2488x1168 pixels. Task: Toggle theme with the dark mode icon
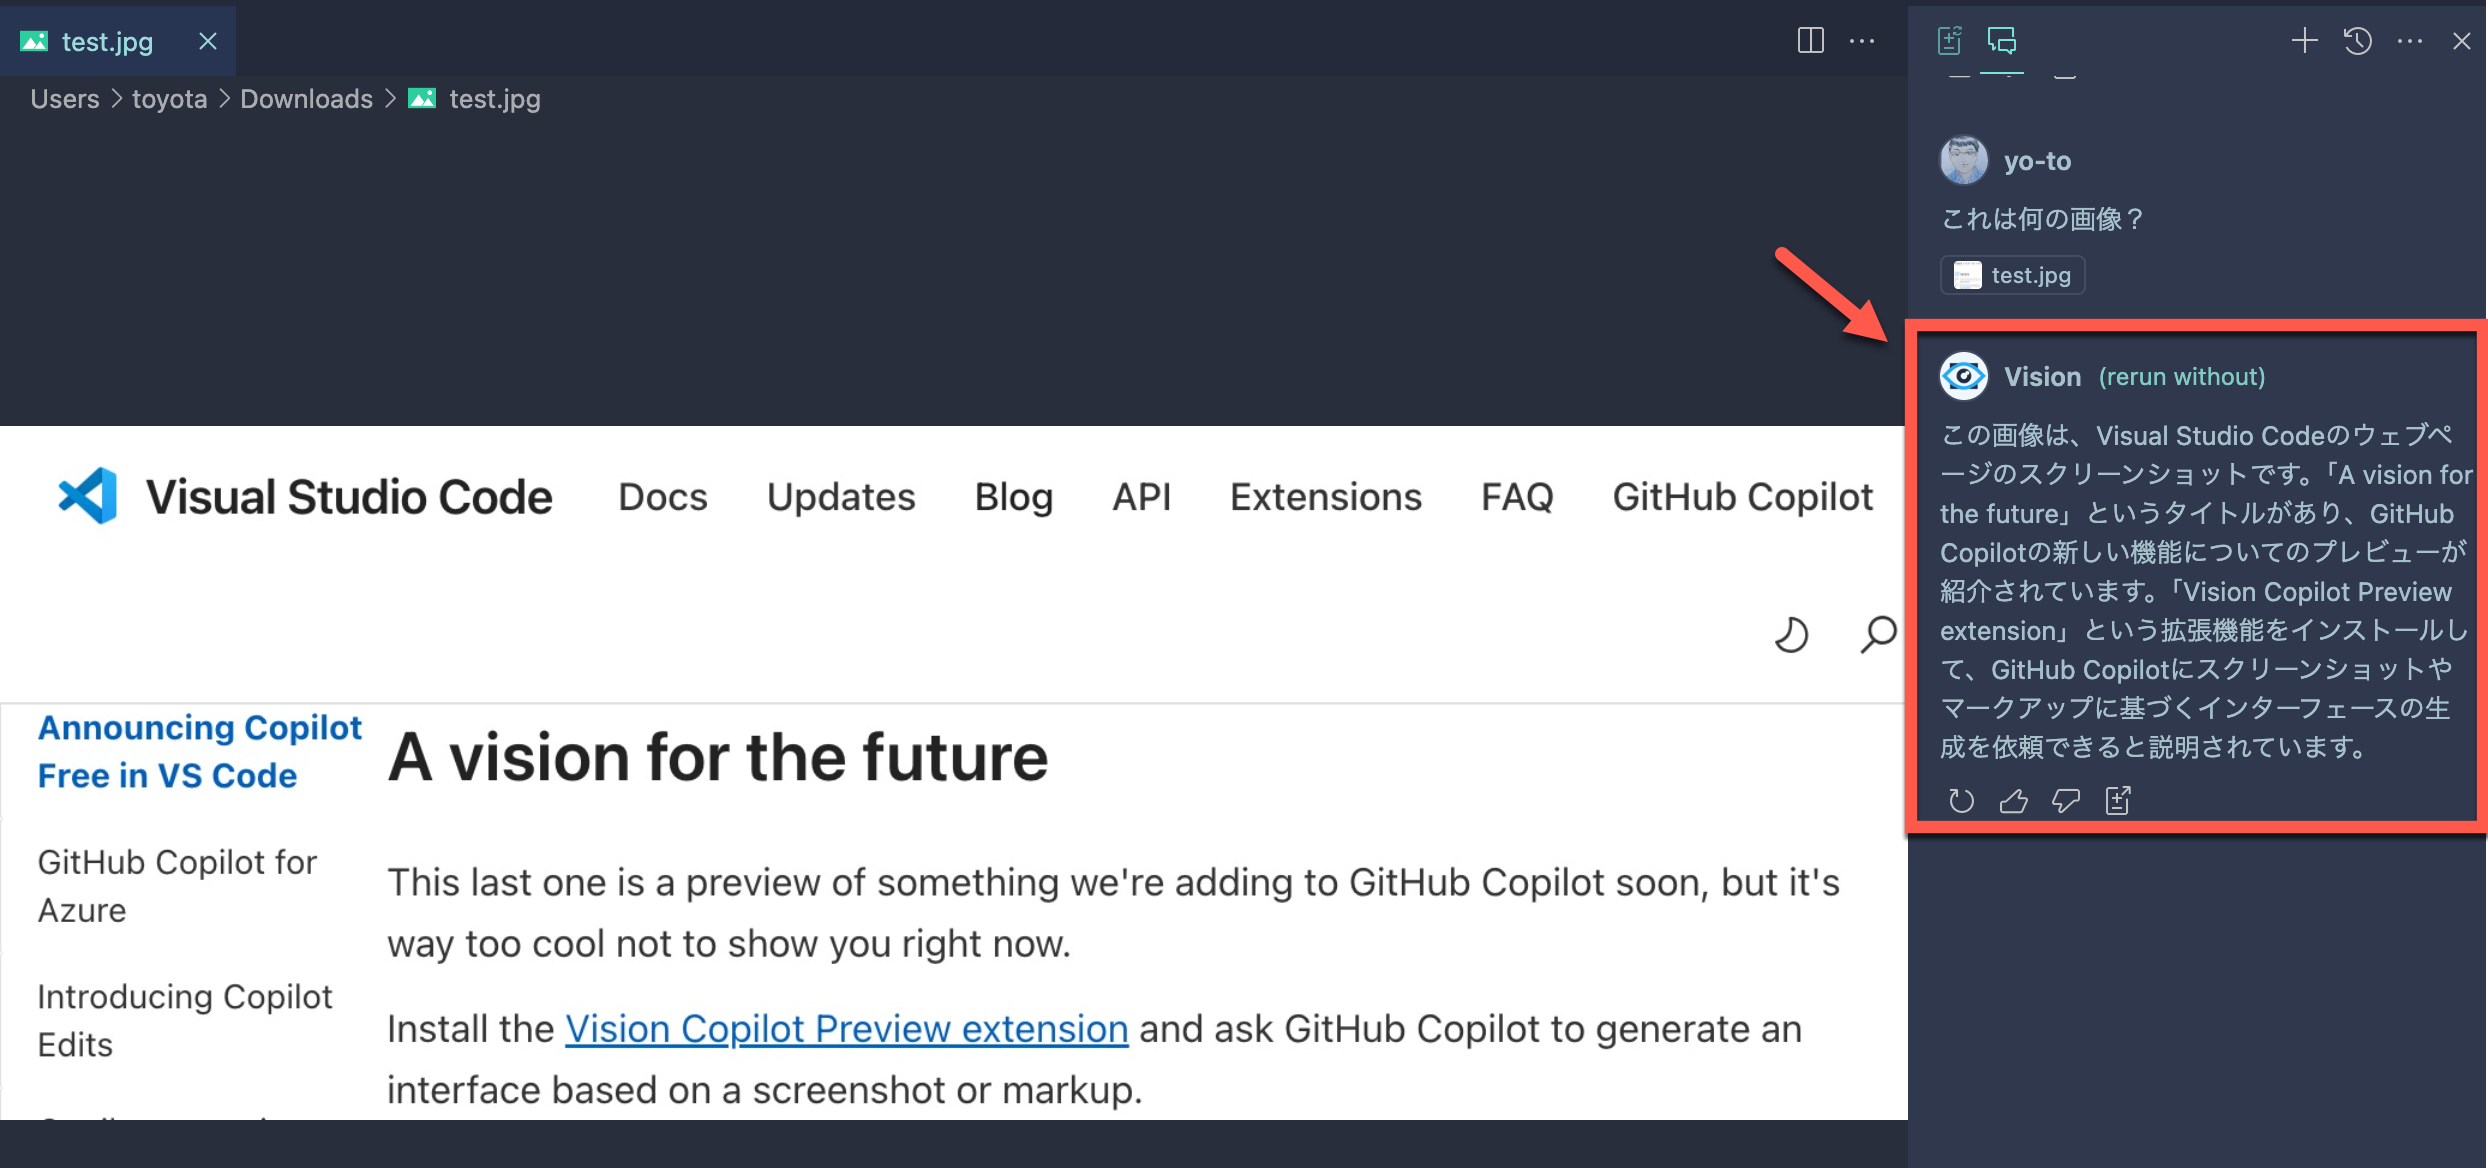coord(1791,634)
